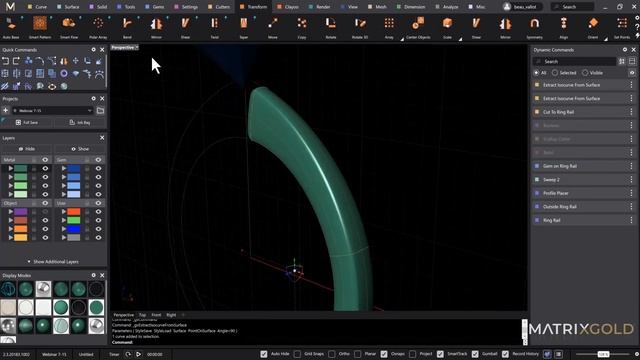Add a new project with plus icon
Screen dimensions: 640x360
(5, 111)
